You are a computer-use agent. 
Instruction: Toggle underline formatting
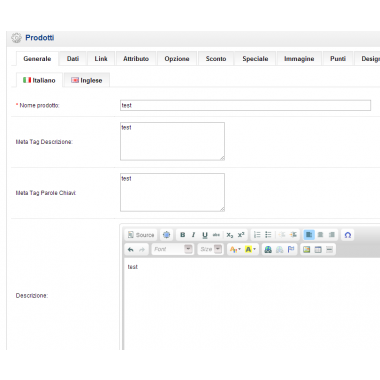[205, 235]
